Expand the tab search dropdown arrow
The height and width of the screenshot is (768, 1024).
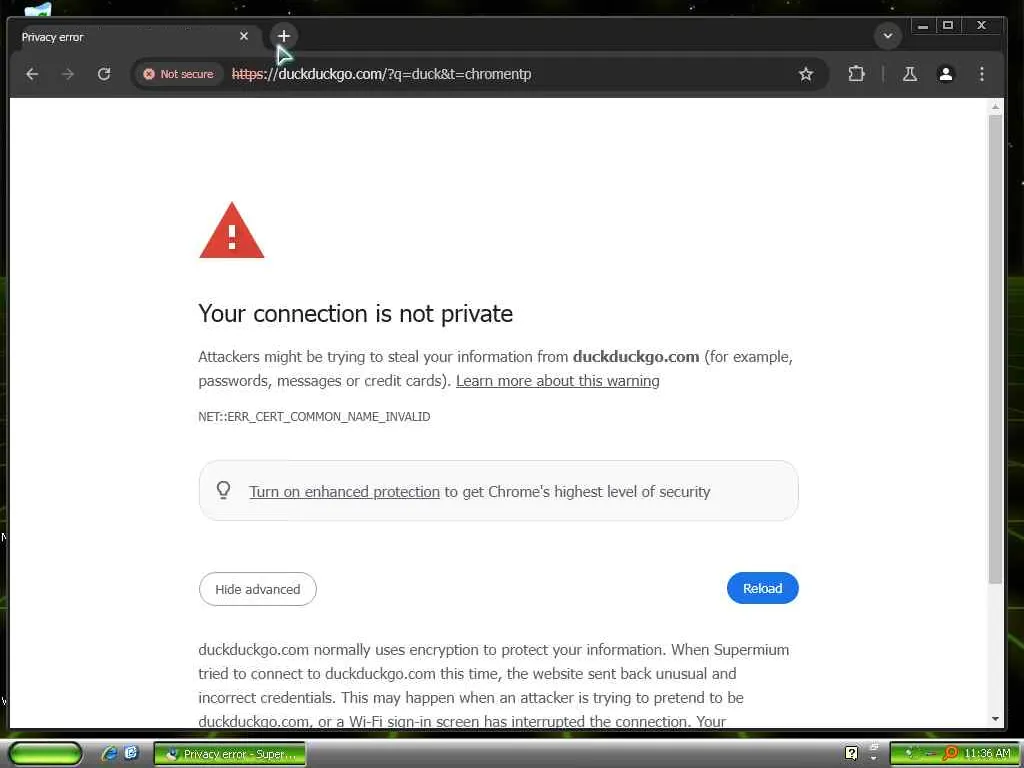click(x=888, y=36)
